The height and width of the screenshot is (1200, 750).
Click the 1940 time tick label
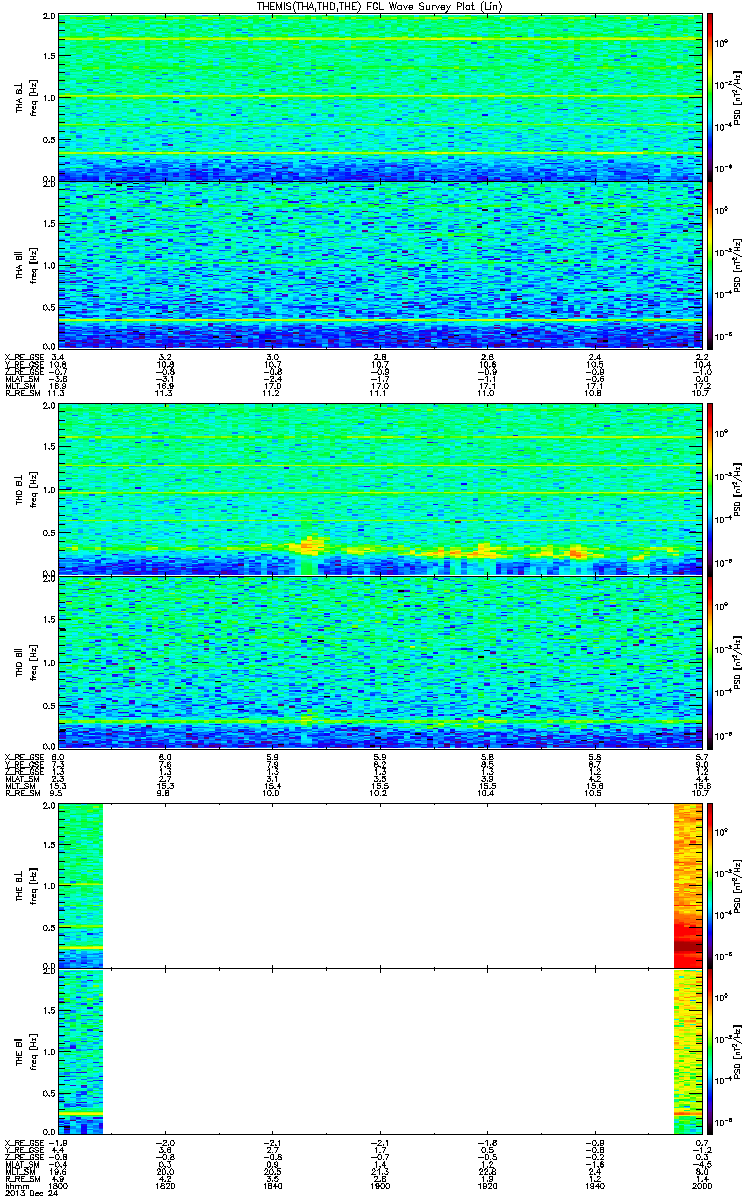coord(594,1185)
